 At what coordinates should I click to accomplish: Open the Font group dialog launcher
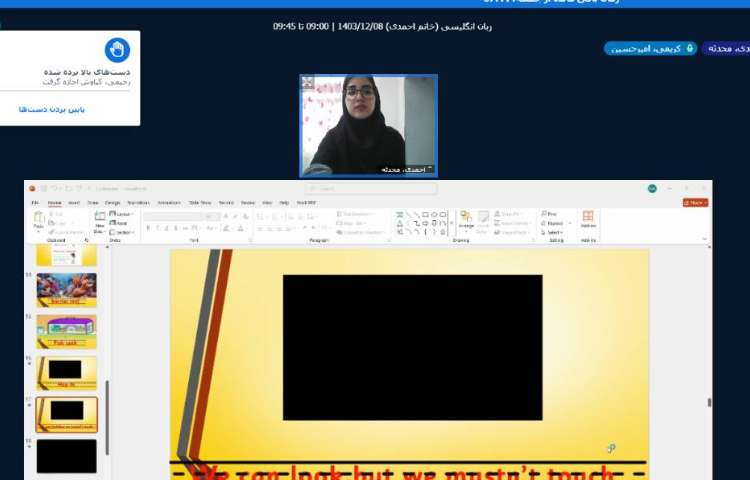(251, 240)
